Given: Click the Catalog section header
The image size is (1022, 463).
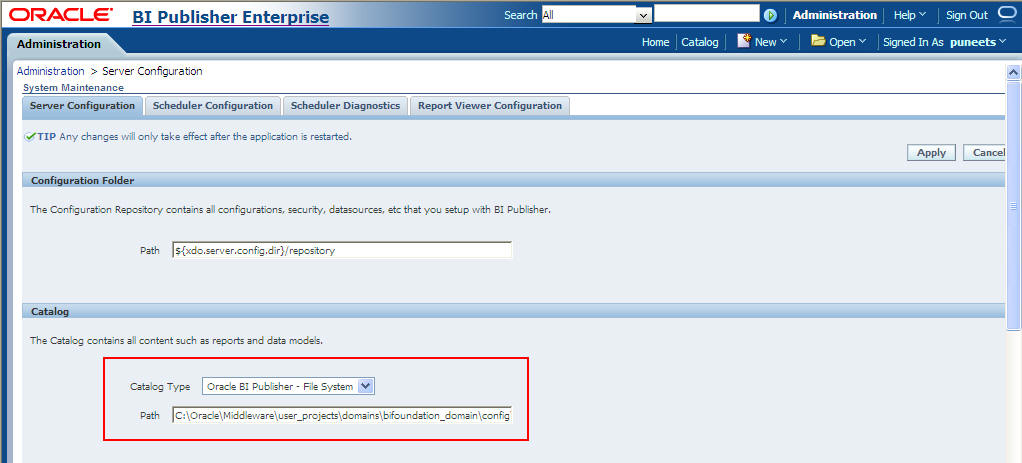Looking at the screenshot, I should point(513,312).
